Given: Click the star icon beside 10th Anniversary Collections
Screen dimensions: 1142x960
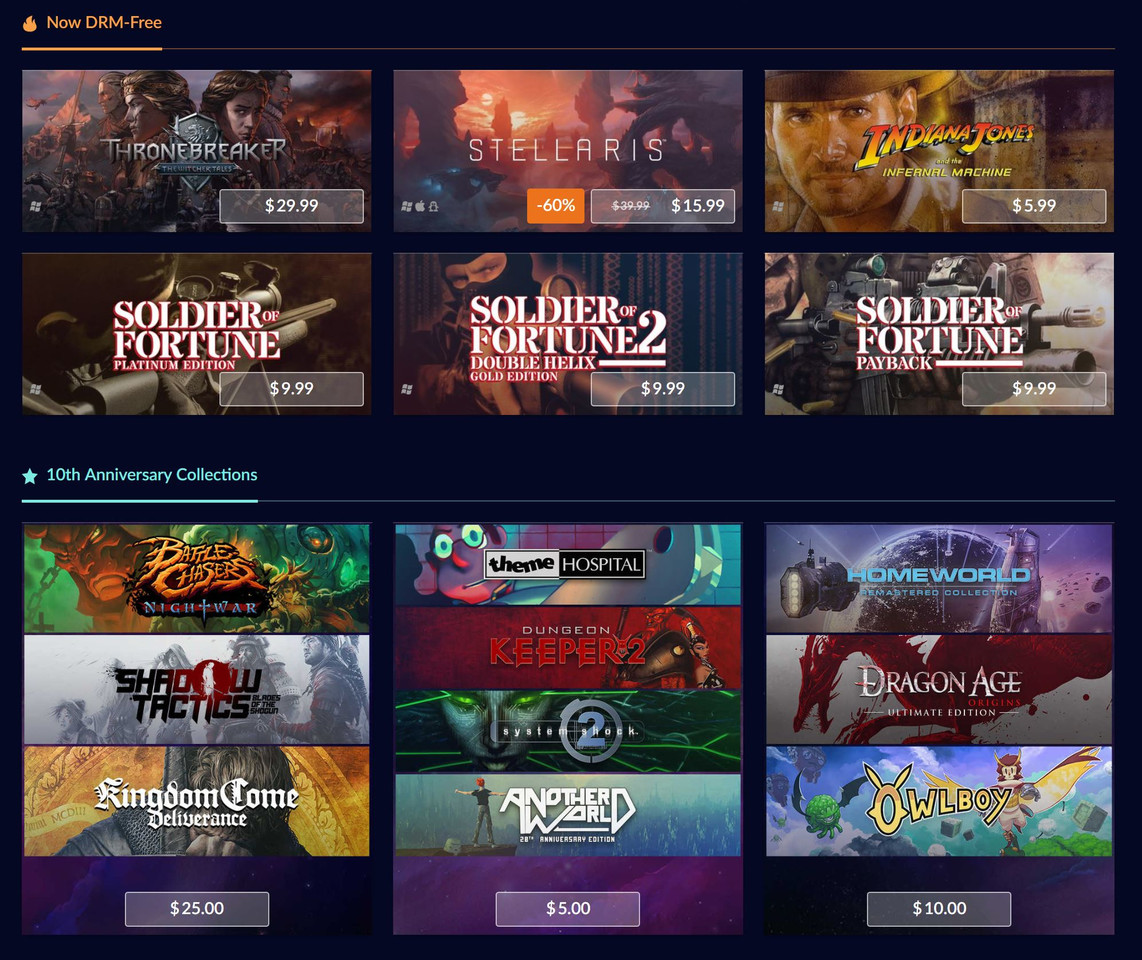Looking at the screenshot, I should click(x=30, y=476).
